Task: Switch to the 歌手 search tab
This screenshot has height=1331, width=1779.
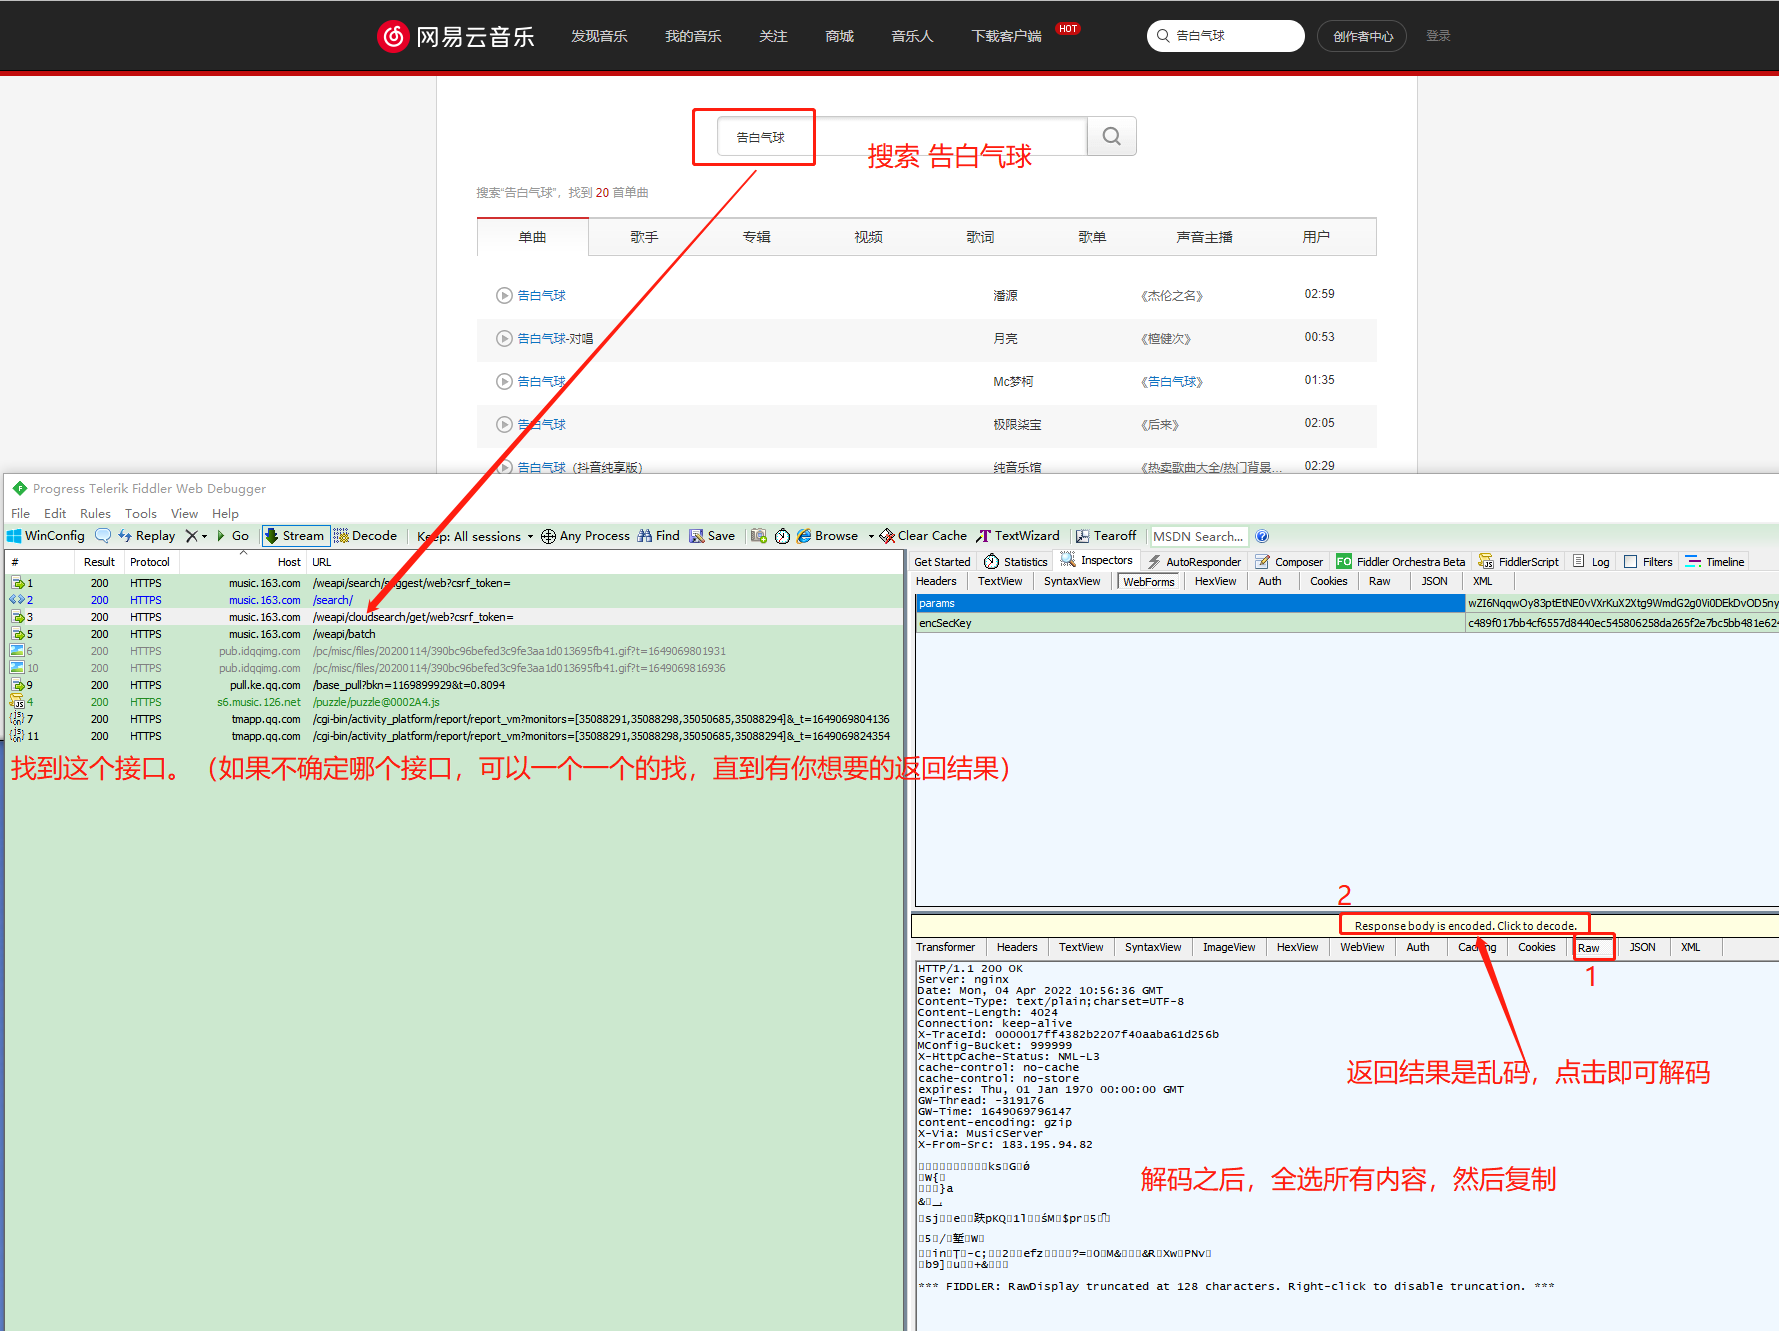Action: coord(644,237)
